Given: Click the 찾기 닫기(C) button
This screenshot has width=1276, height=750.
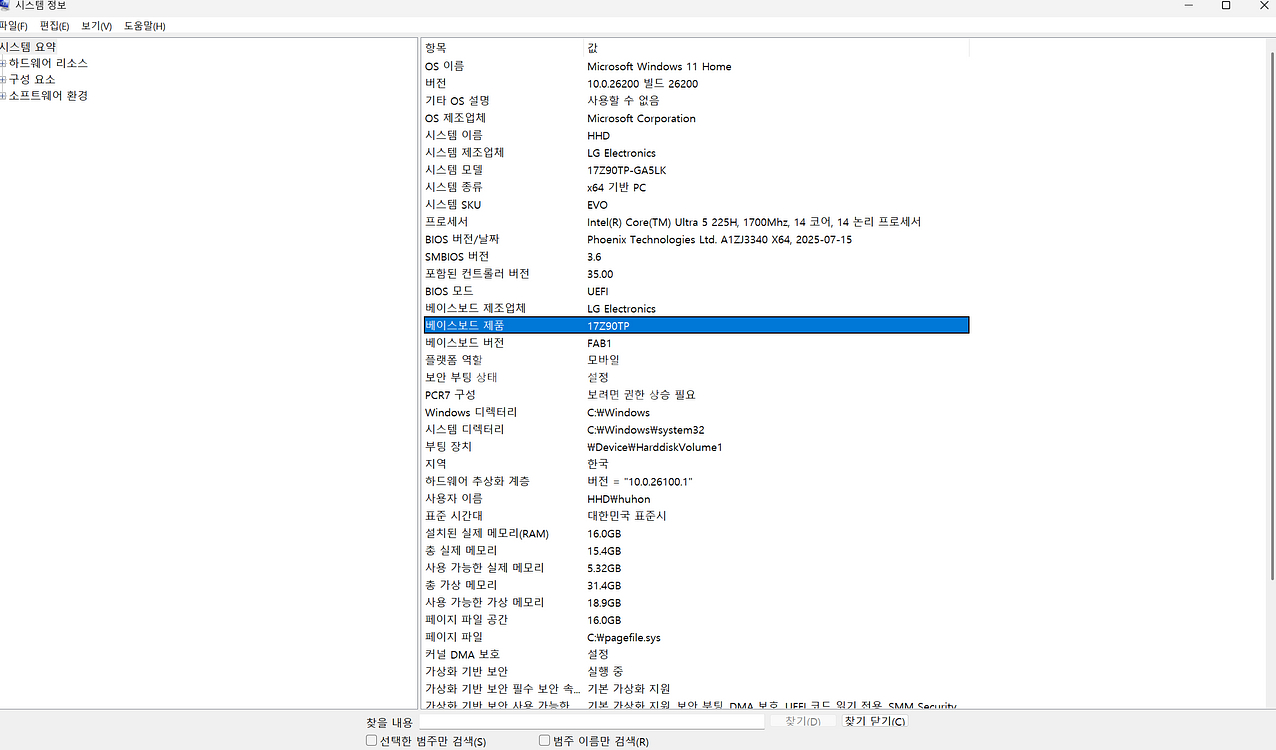Looking at the screenshot, I should click(874, 721).
